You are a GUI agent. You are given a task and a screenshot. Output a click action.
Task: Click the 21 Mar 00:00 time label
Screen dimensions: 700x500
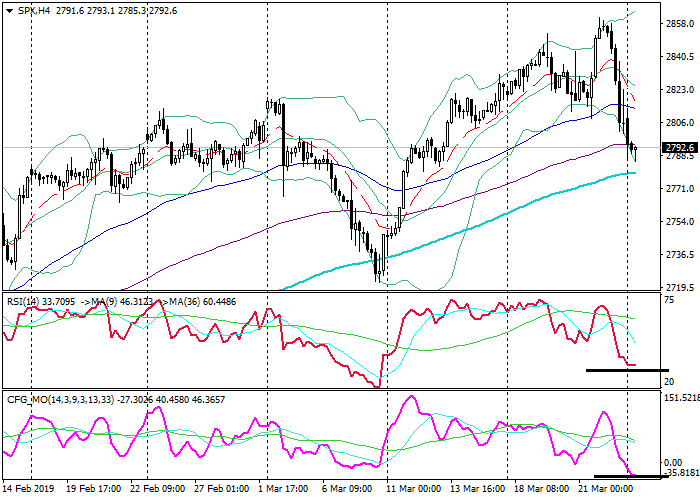point(607,489)
